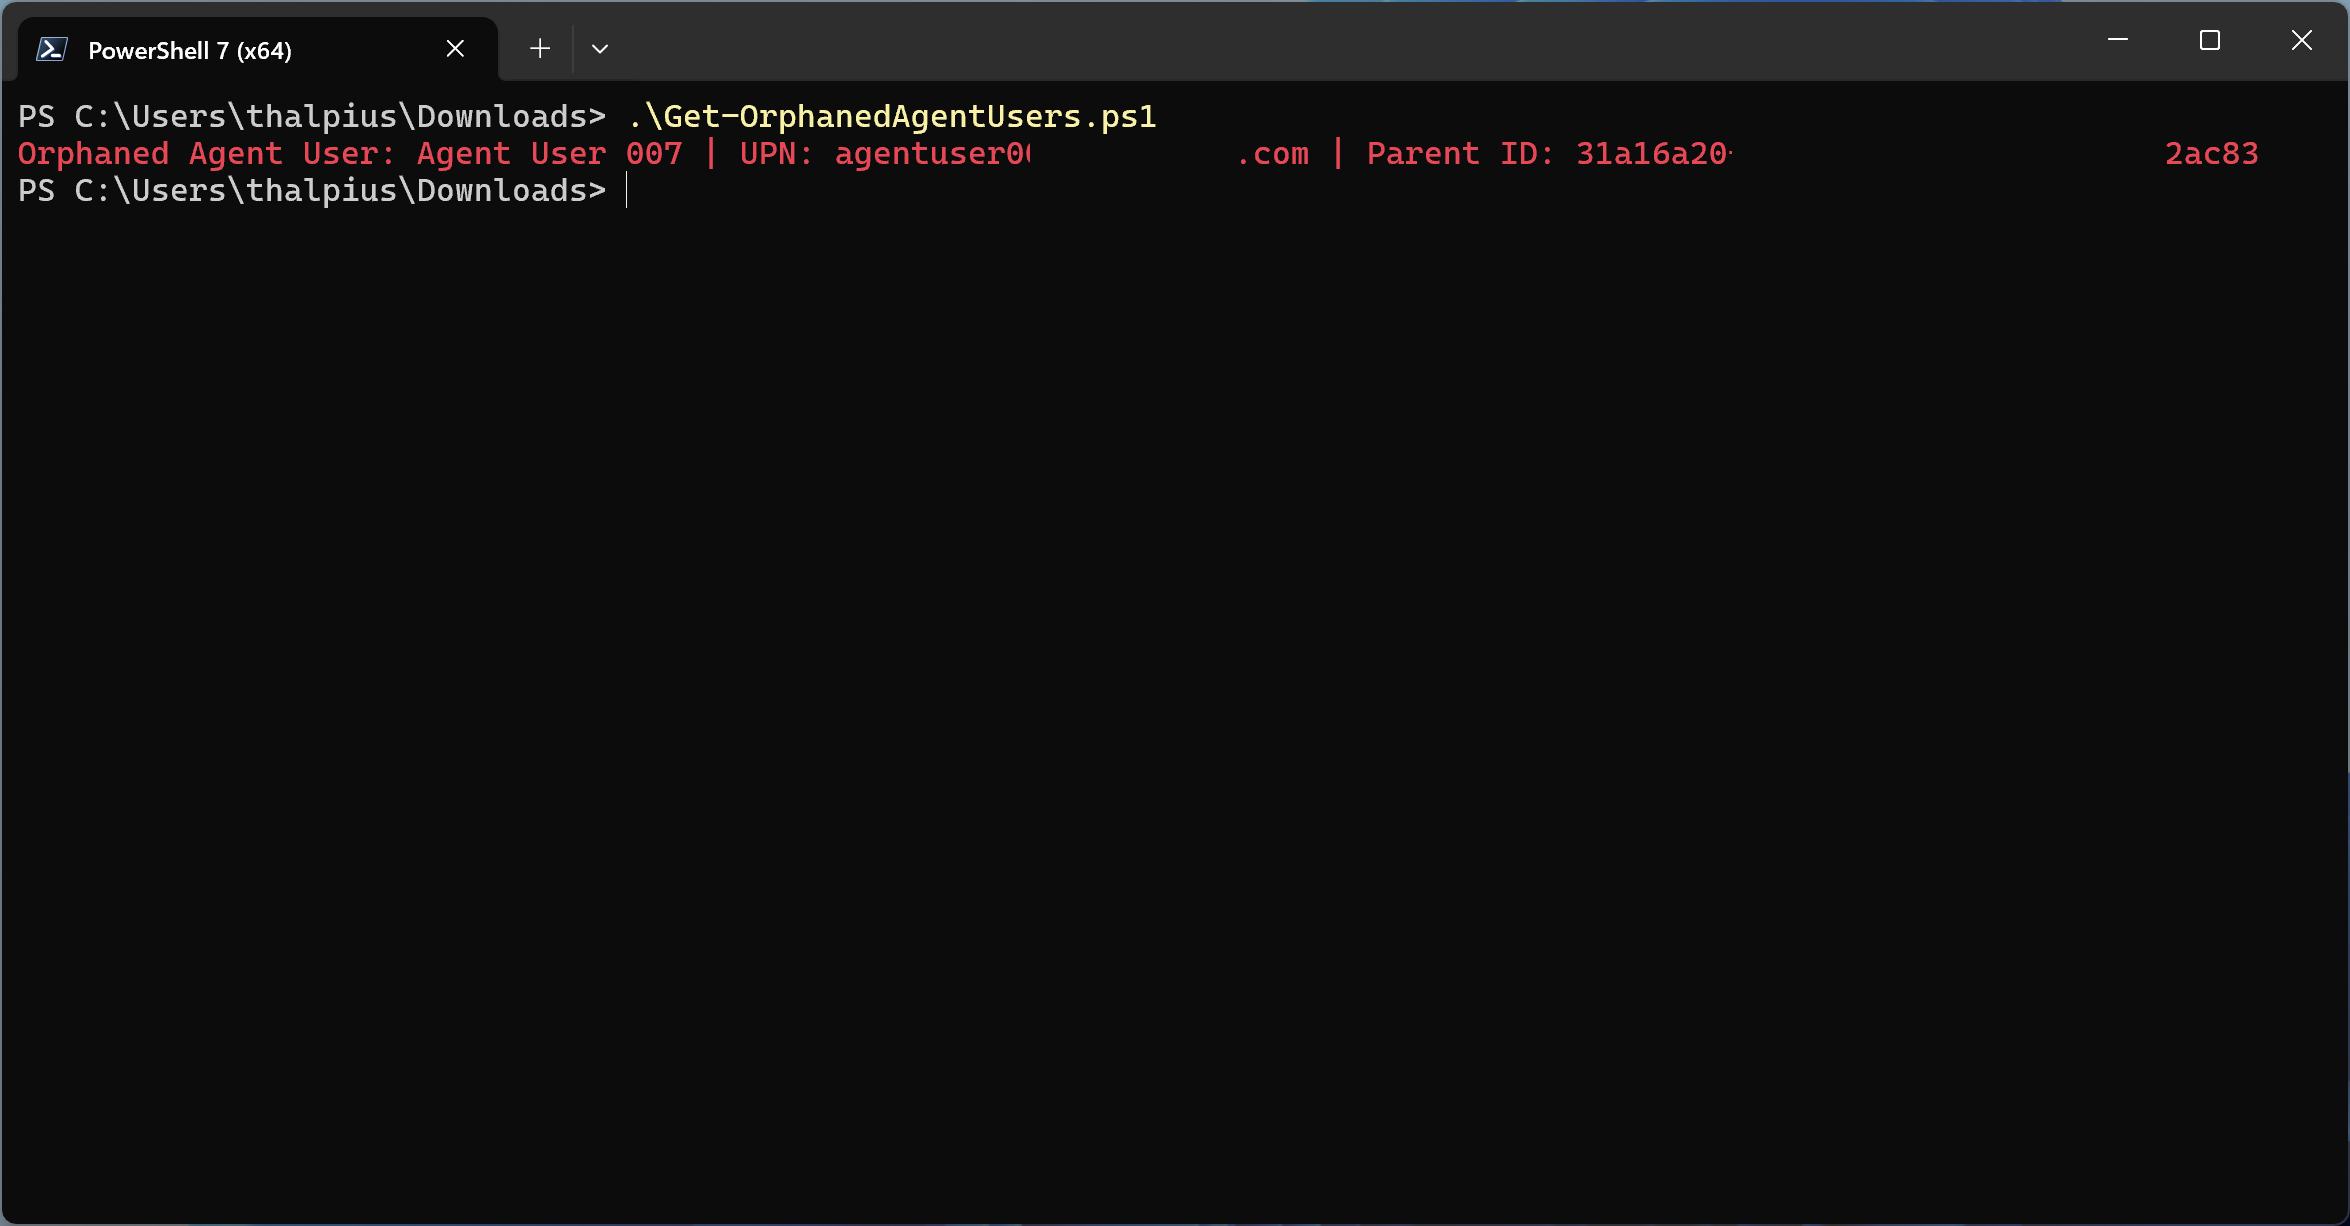Minimize the terminal window

coord(2117,40)
